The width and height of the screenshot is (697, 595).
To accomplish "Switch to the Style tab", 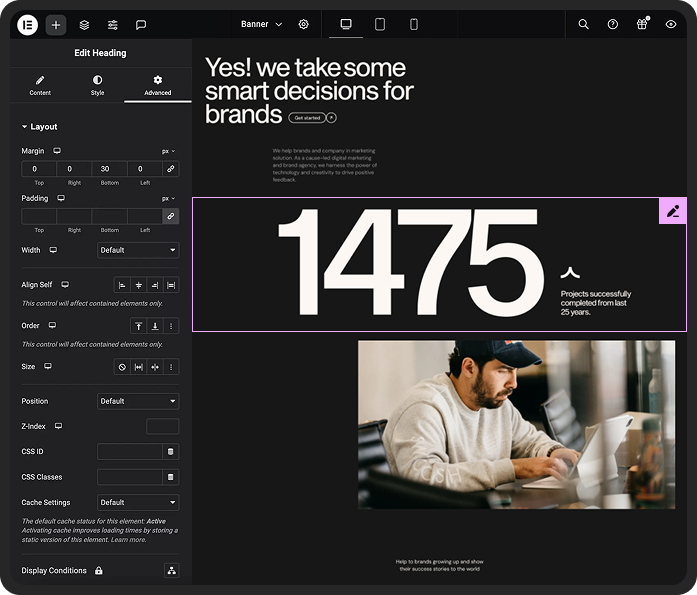I will coord(97,85).
